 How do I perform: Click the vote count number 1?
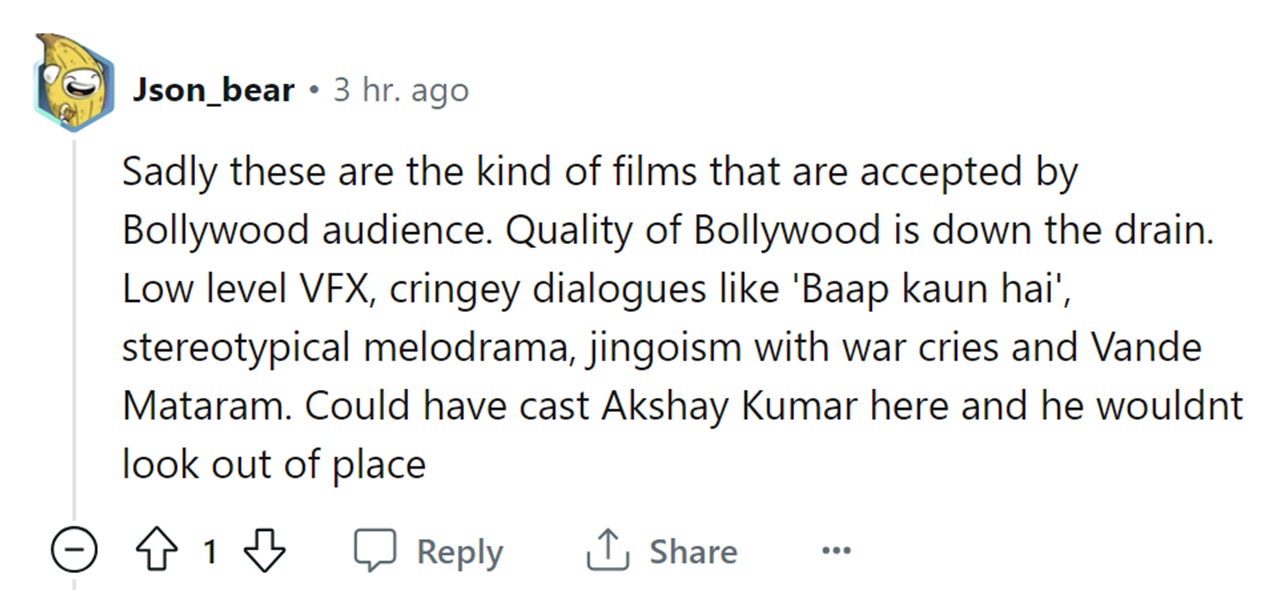click(210, 551)
